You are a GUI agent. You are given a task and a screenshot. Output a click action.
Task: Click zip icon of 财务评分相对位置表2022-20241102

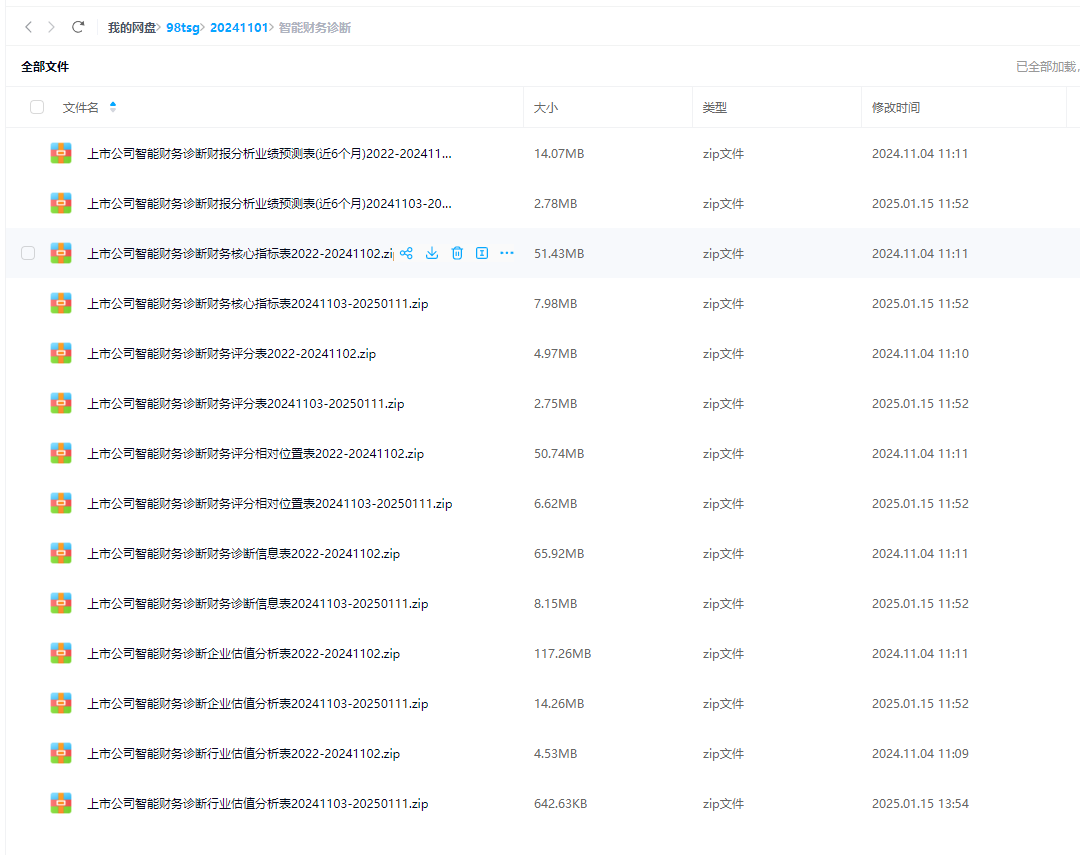click(61, 453)
